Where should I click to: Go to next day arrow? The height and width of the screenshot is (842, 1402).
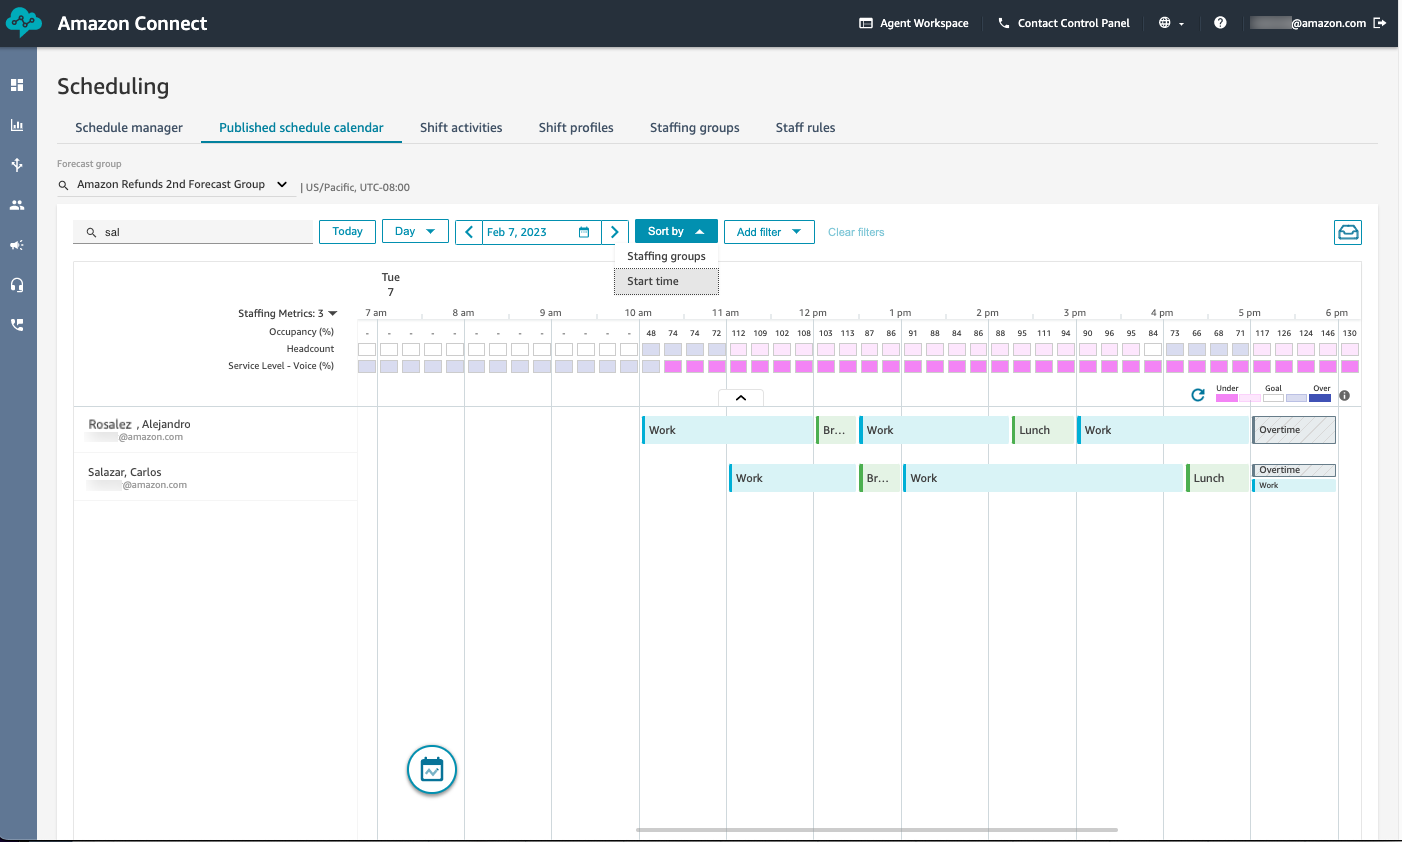(615, 232)
